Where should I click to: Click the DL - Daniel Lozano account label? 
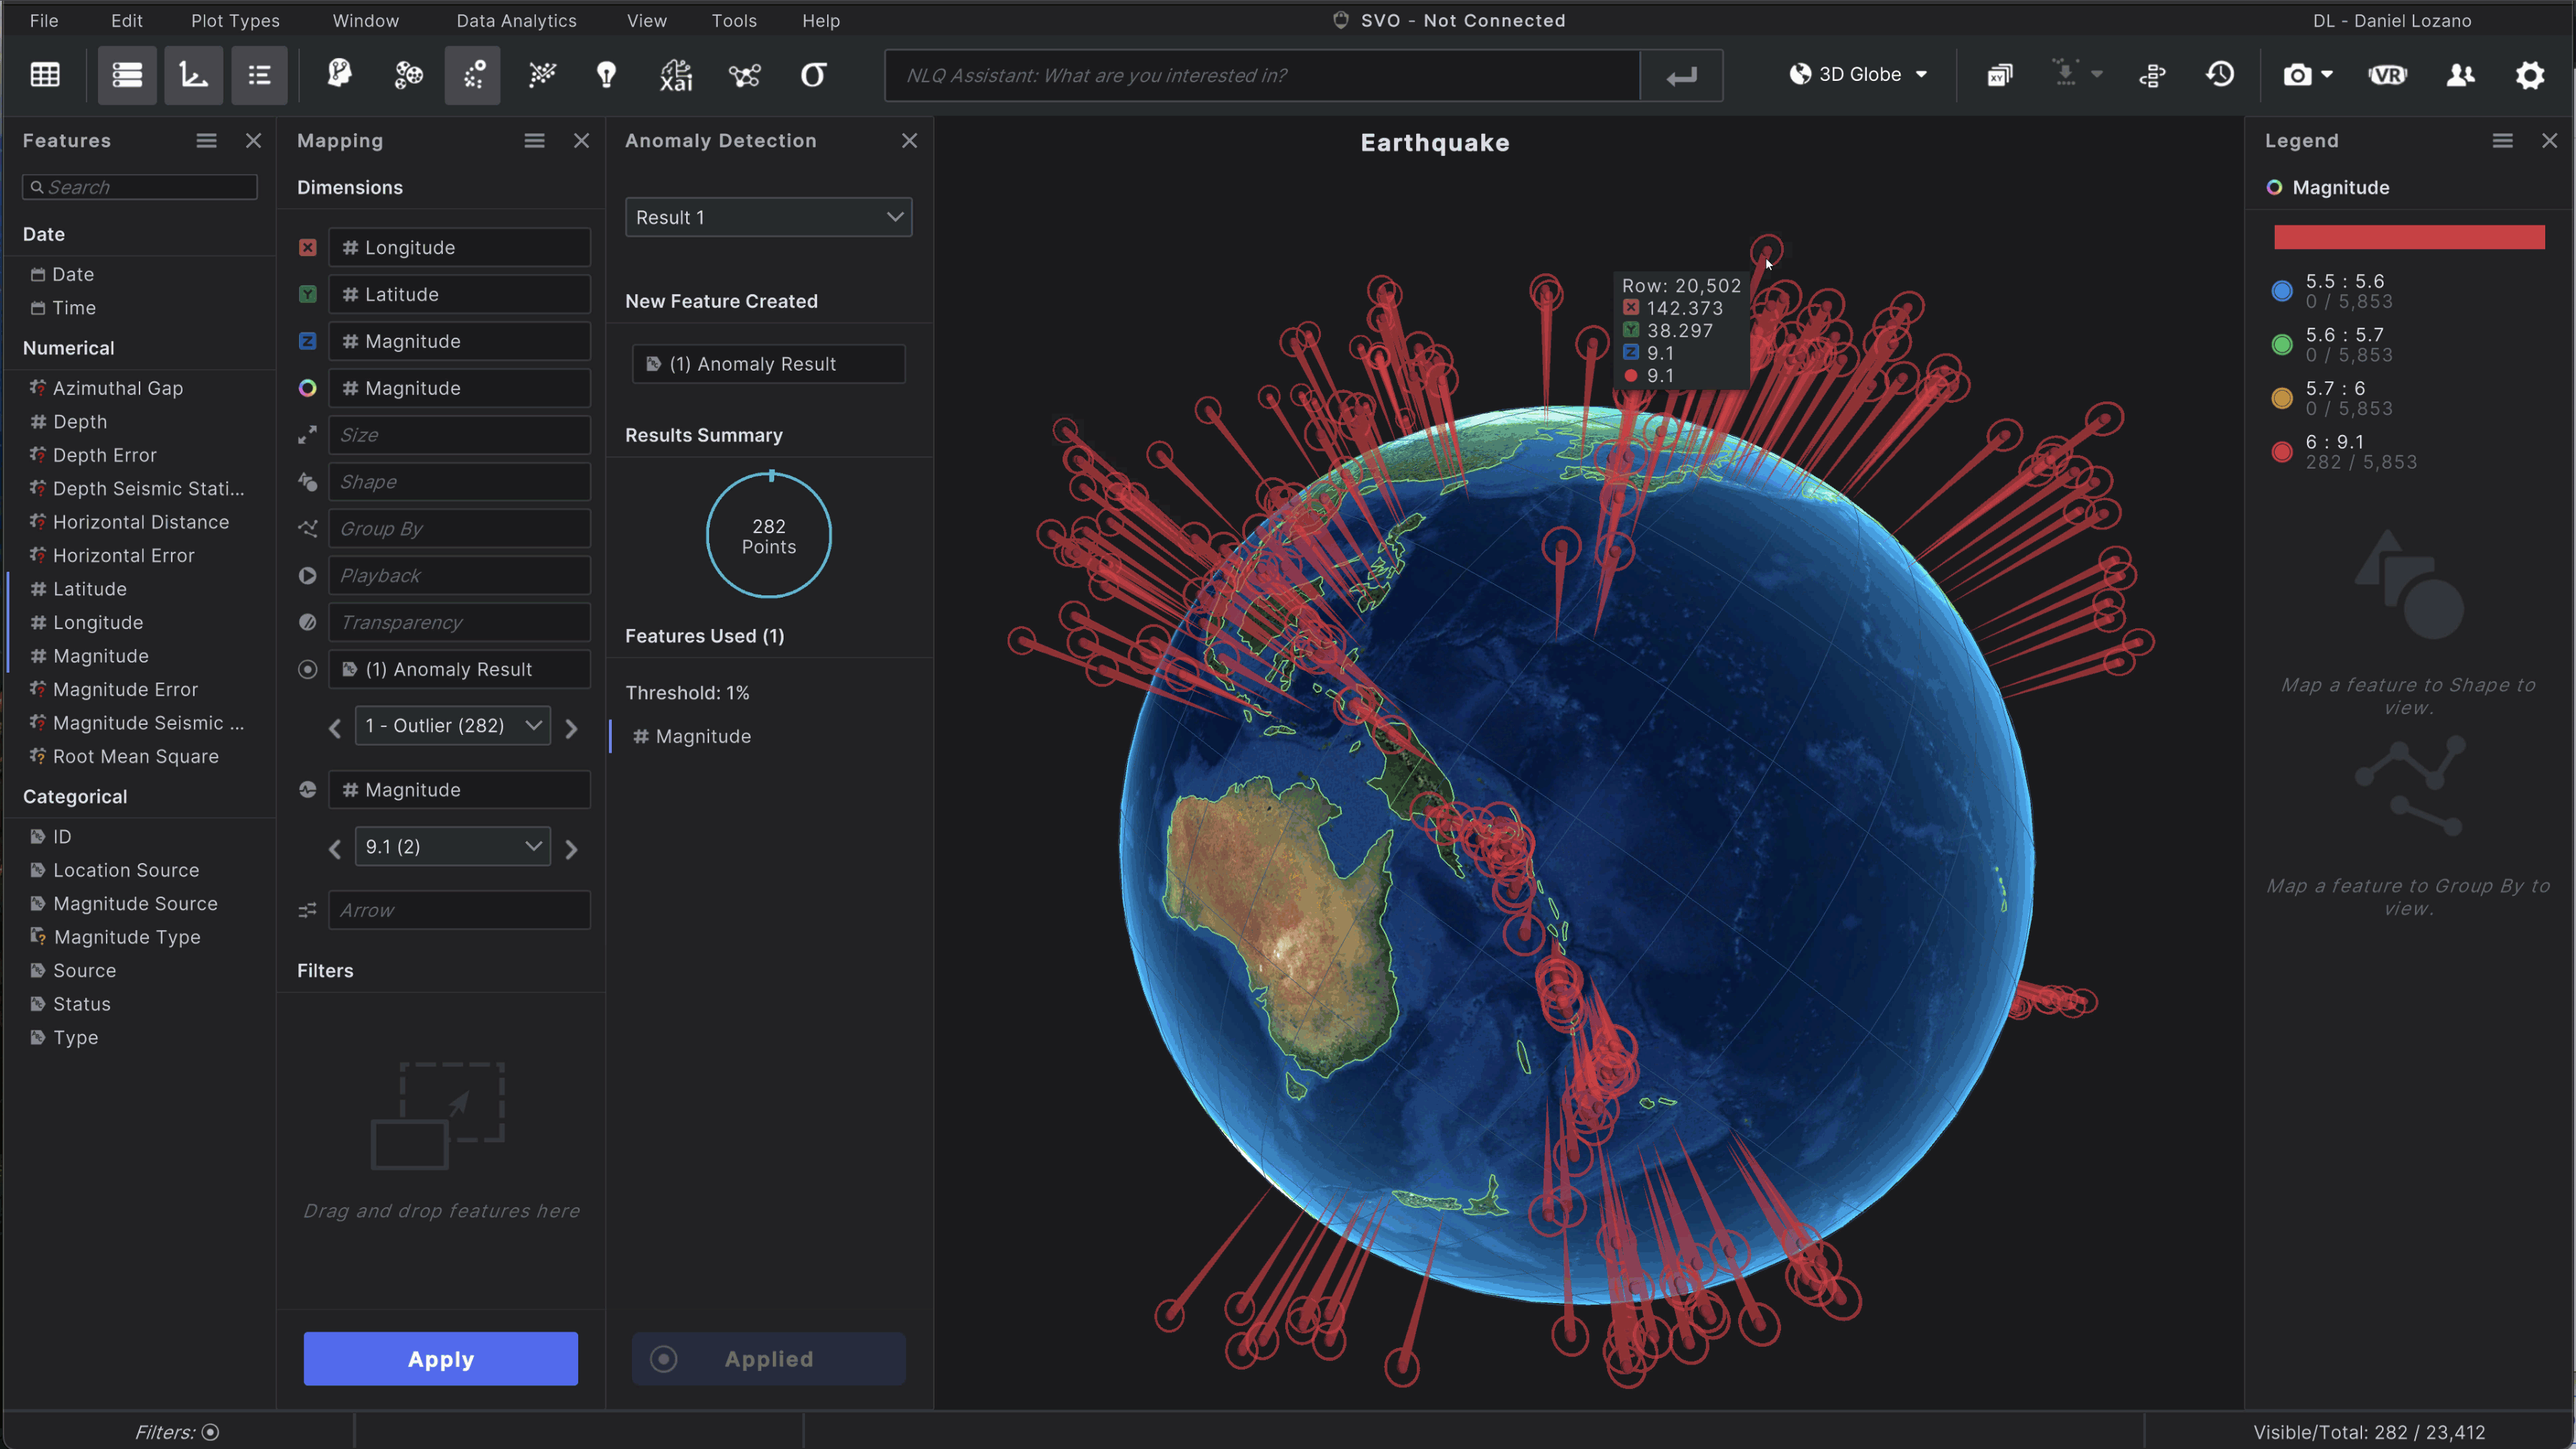coord(2392,20)
